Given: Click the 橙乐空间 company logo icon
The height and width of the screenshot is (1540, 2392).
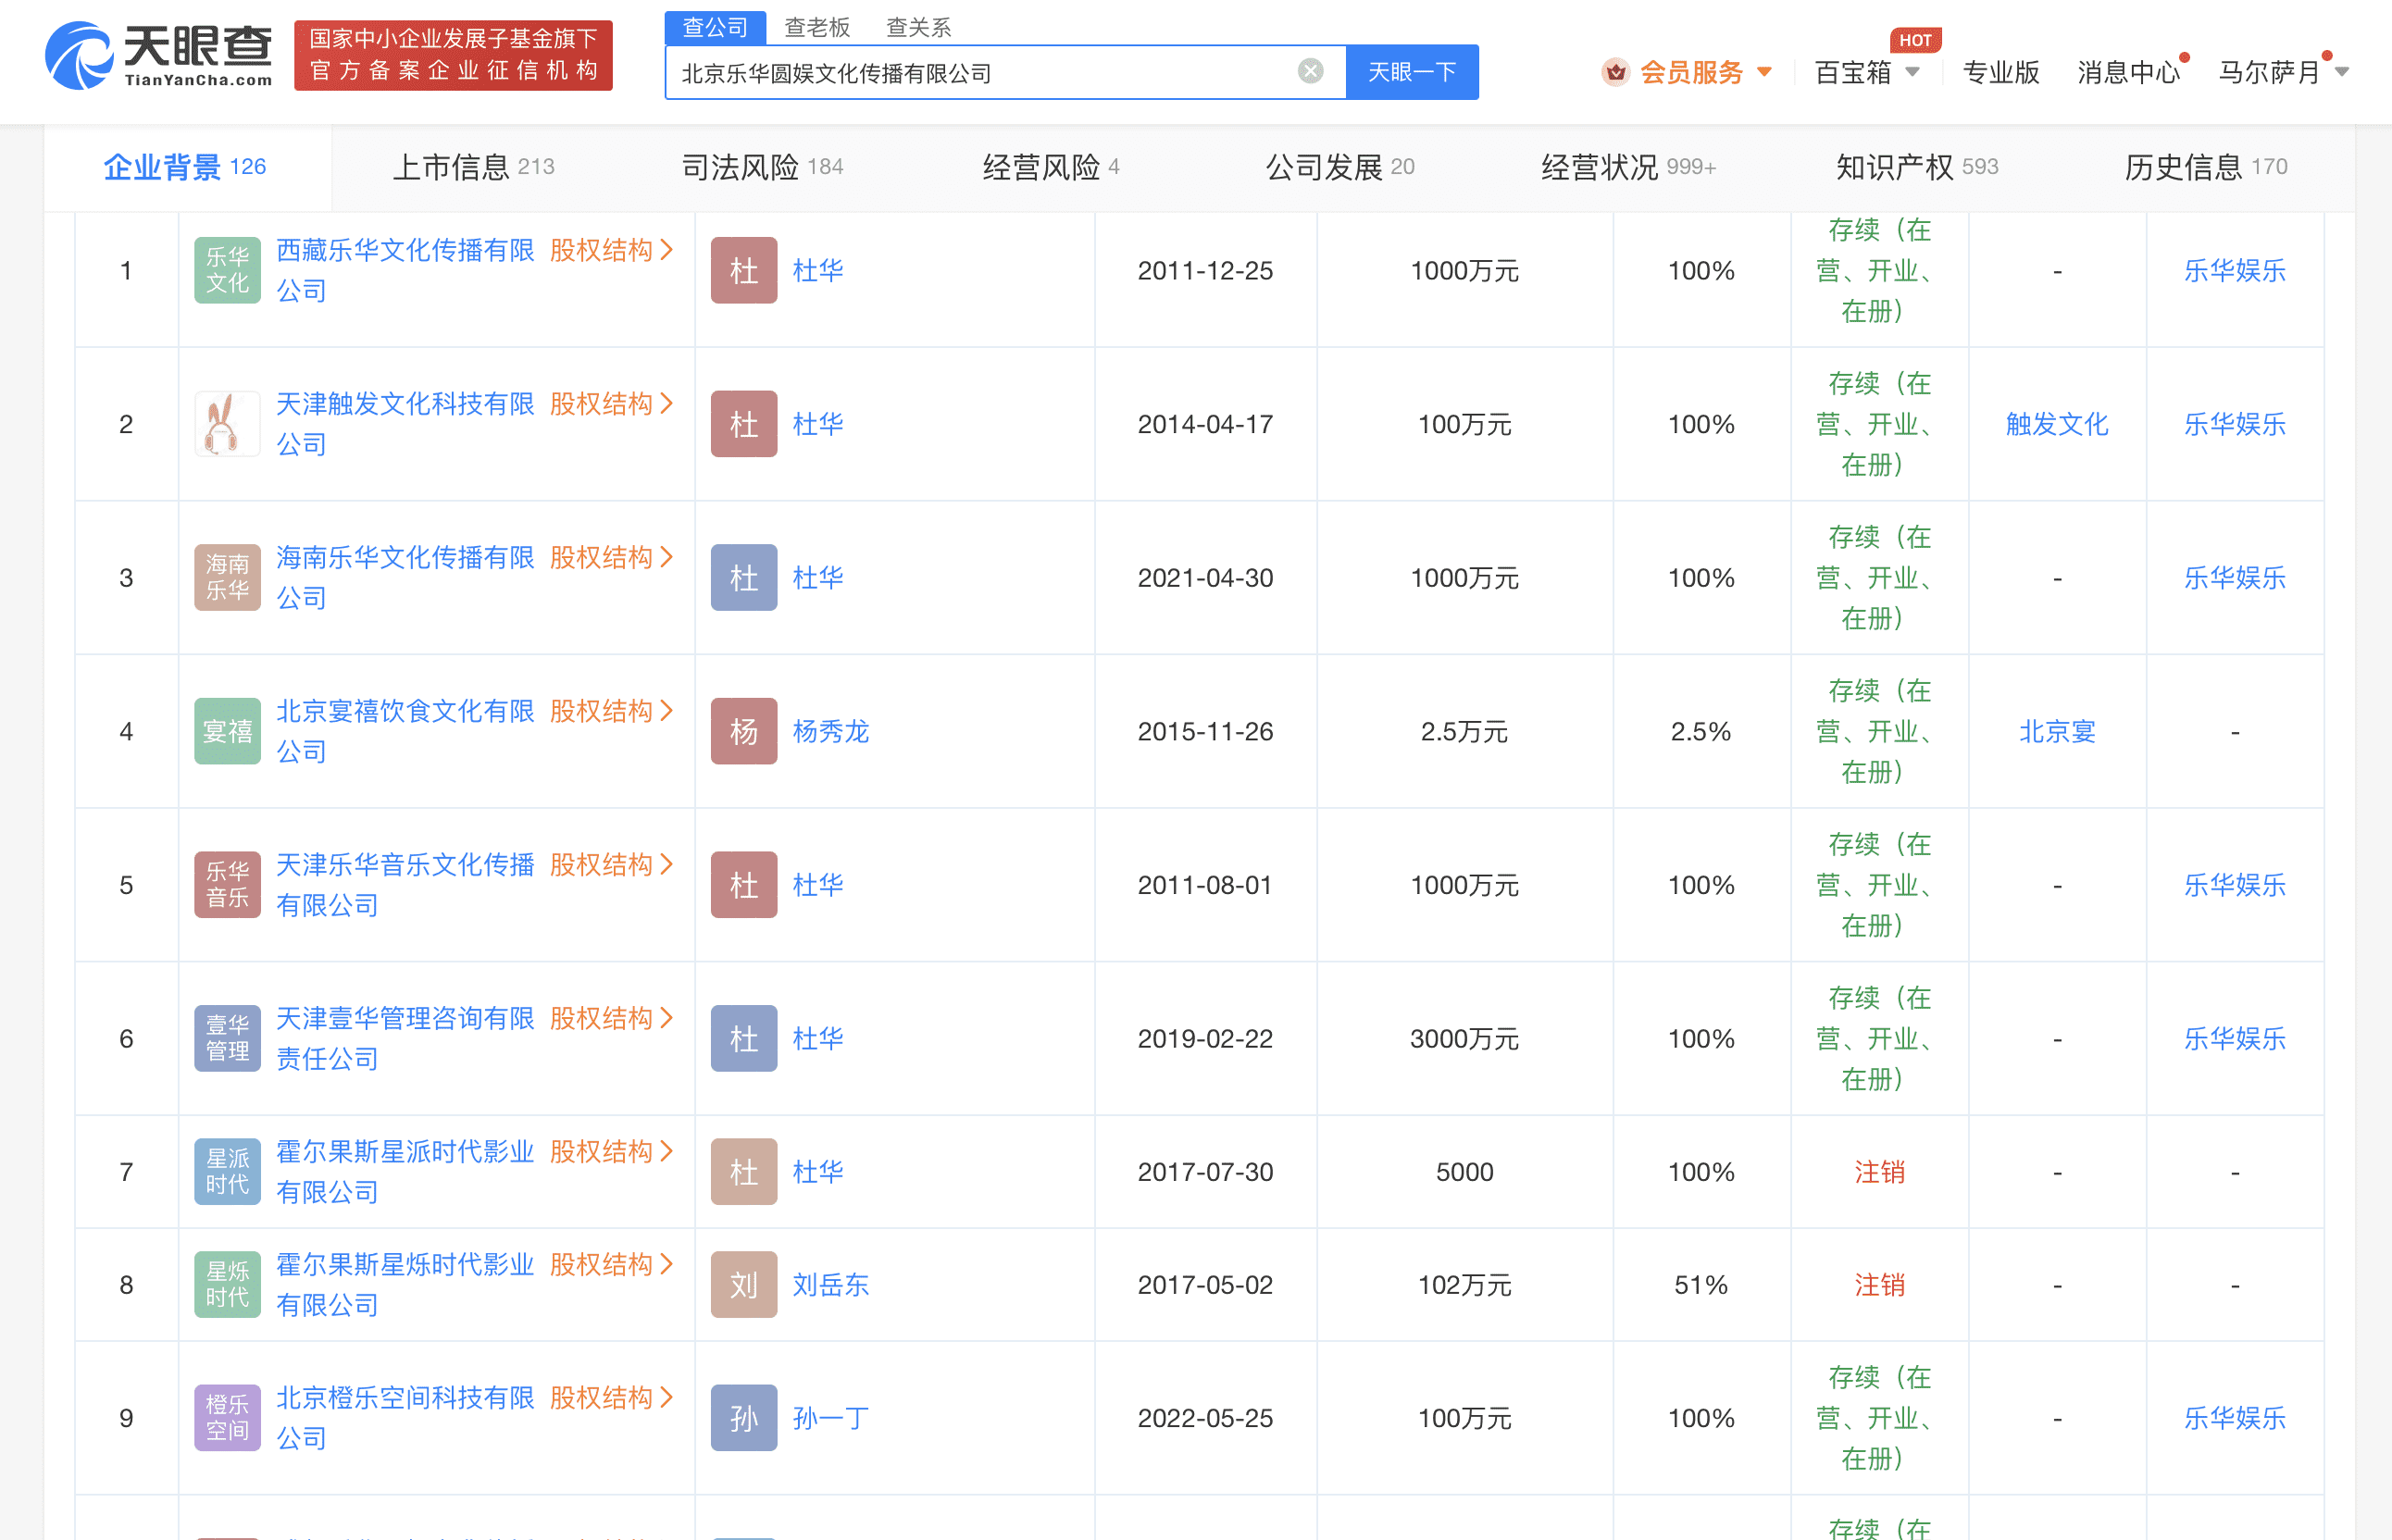Looking at the screenshot, I should click(x=227, y=1417).
